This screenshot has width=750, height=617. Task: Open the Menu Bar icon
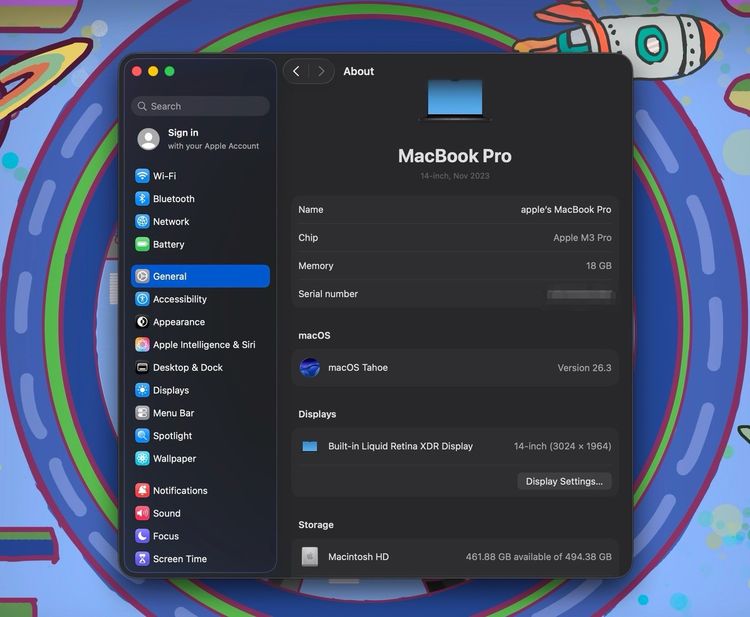click(x=142, y=413)
